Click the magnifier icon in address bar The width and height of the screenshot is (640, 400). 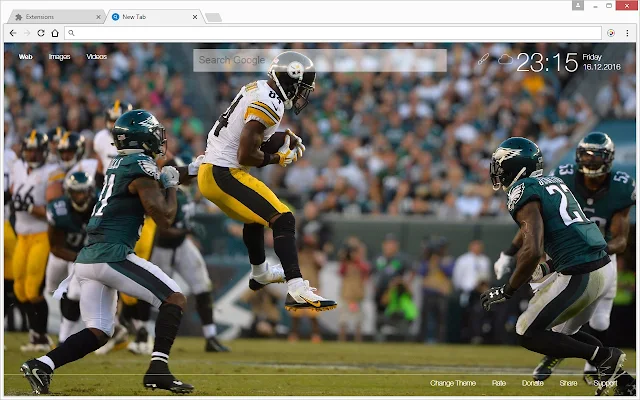point(71,33)
